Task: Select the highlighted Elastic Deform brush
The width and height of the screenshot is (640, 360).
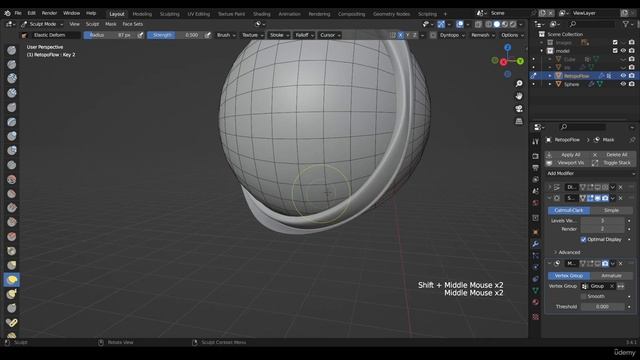Action: click(x=11, y=280)
